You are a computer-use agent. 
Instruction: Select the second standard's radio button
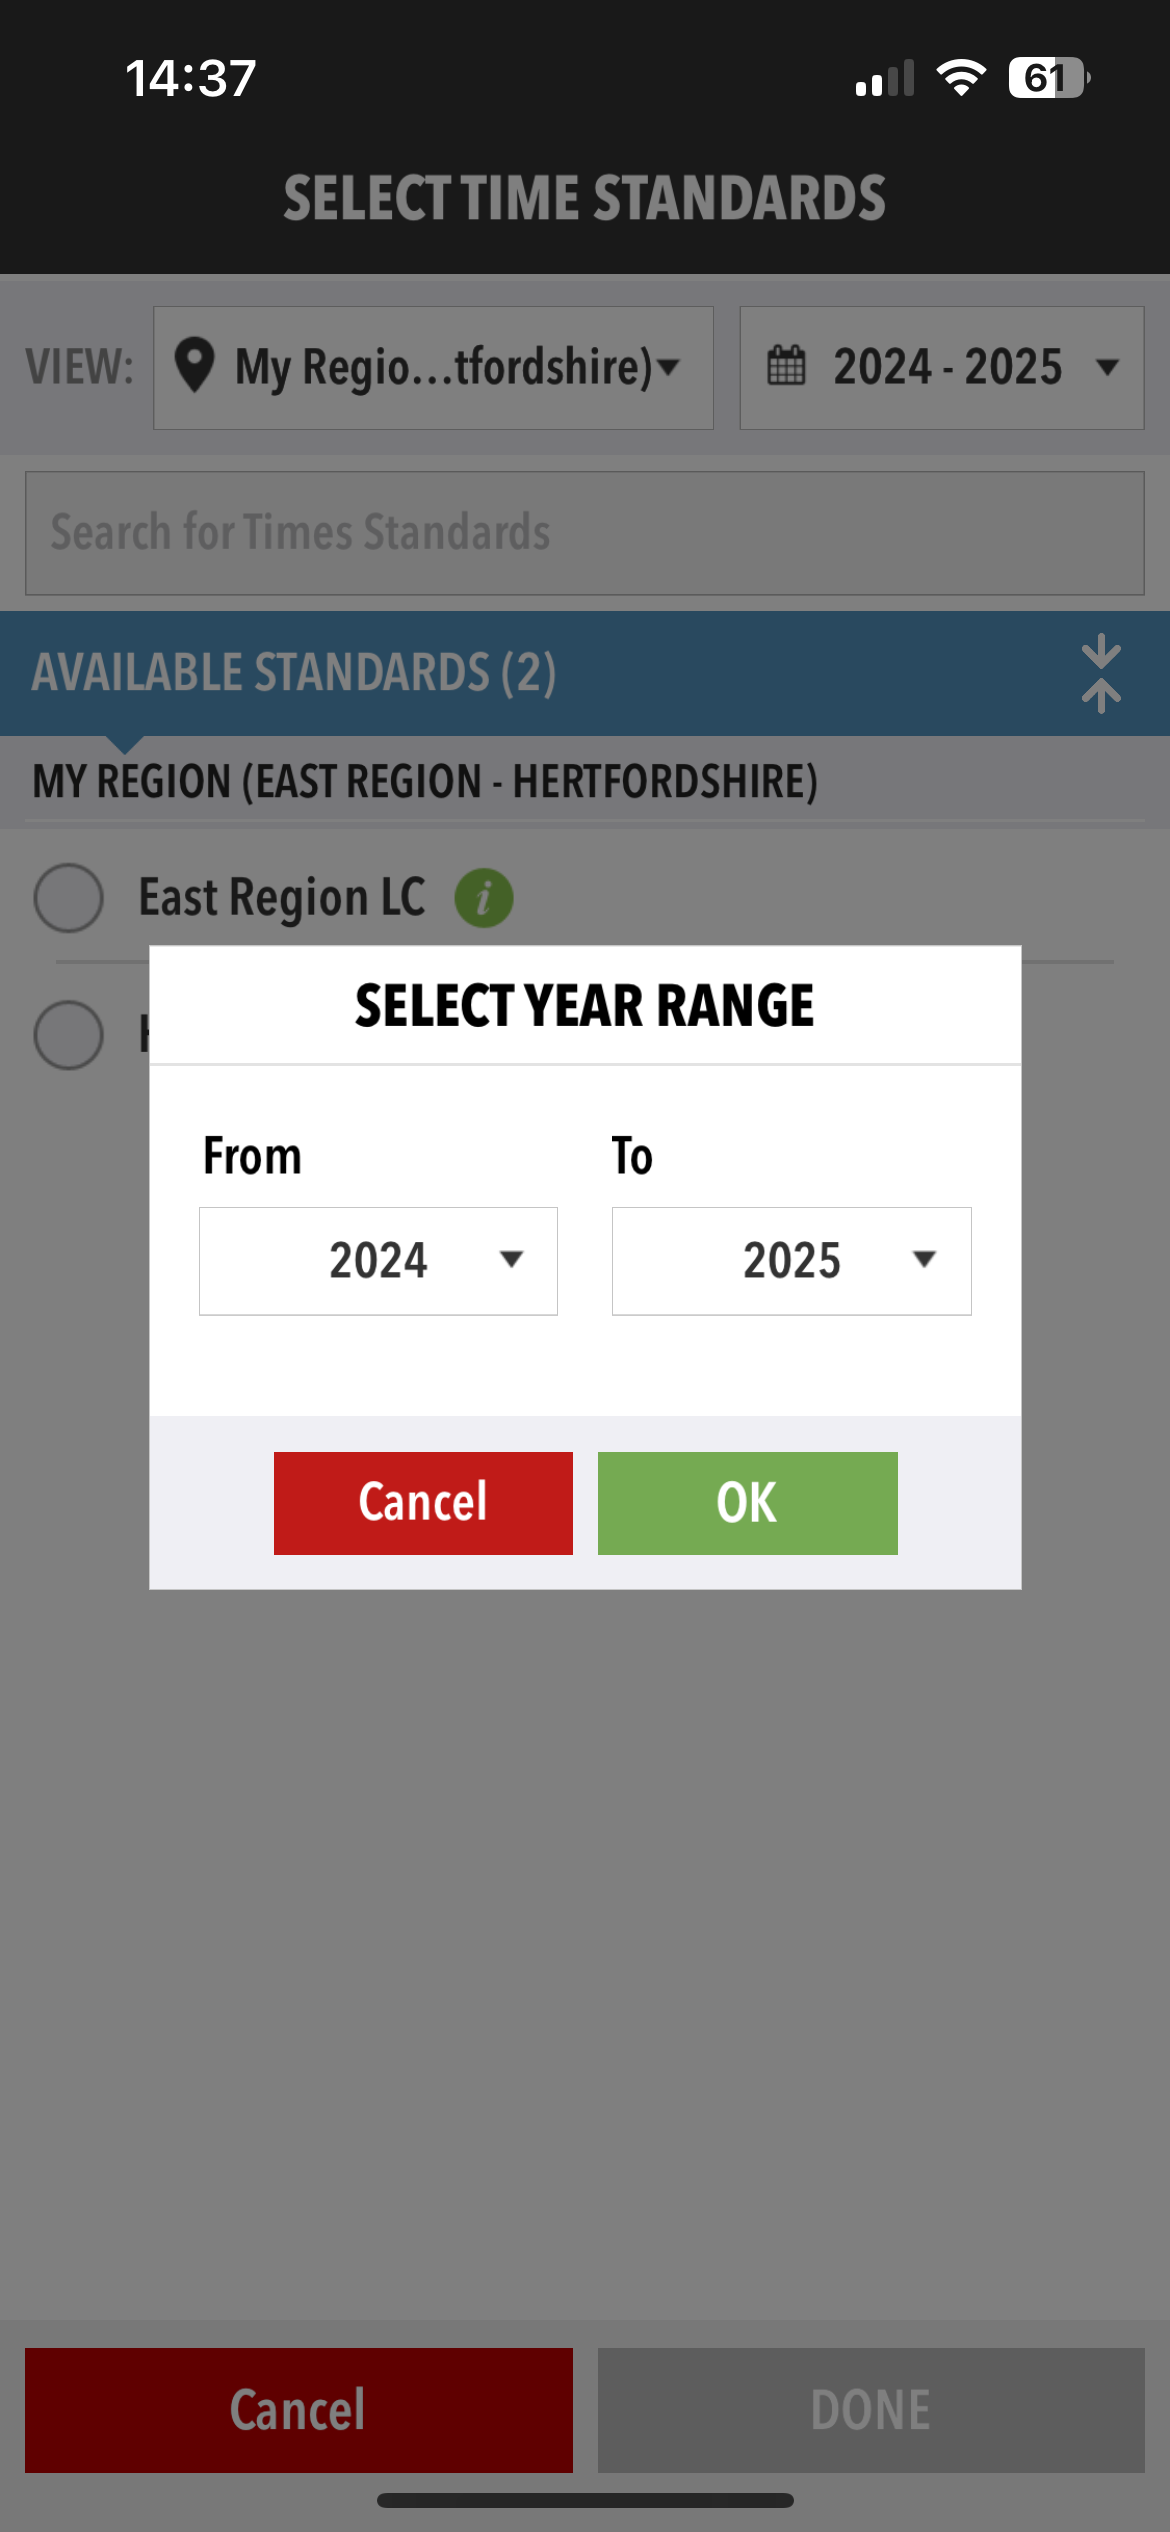pos(69,1034)
